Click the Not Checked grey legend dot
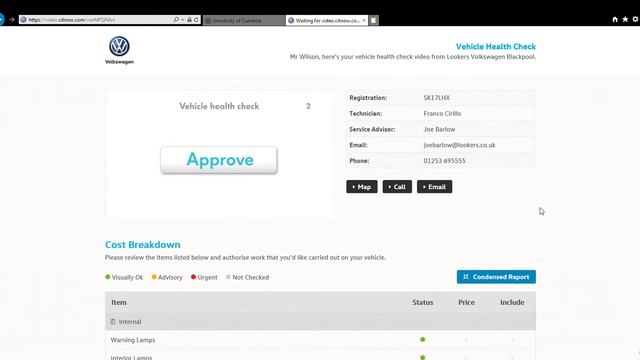Screen dimensions: 640x360 [228, 277]
